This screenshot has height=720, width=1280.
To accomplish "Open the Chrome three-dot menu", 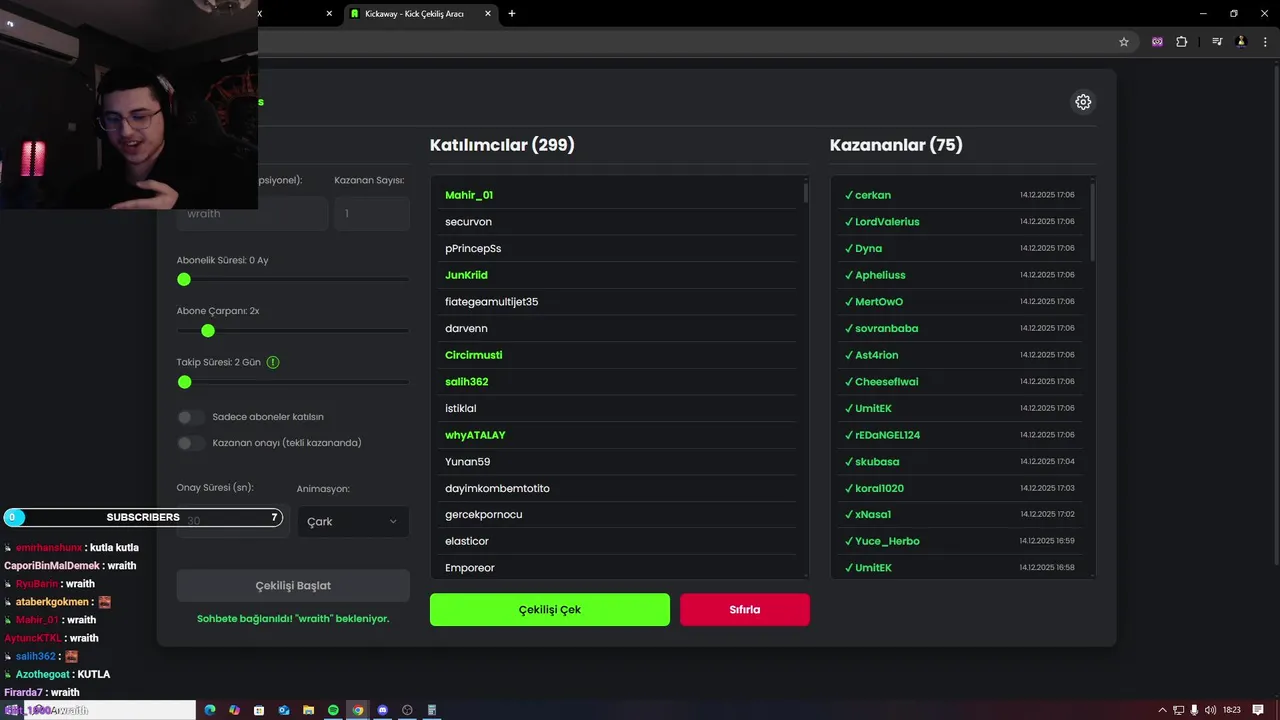I will coord(1265,42).
